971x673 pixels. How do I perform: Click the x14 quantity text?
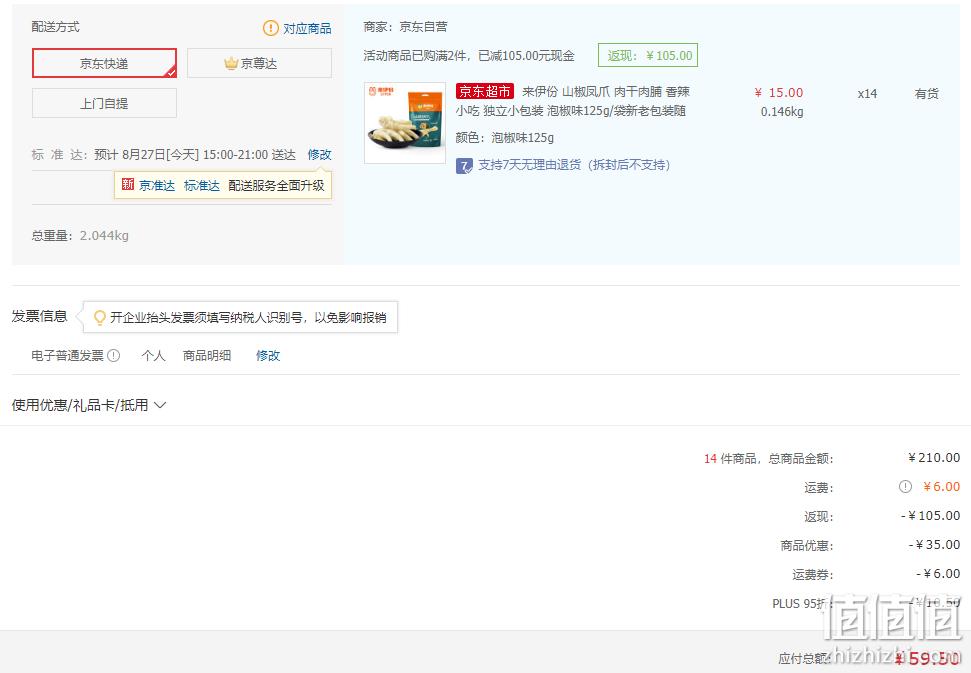coord(867,93)
